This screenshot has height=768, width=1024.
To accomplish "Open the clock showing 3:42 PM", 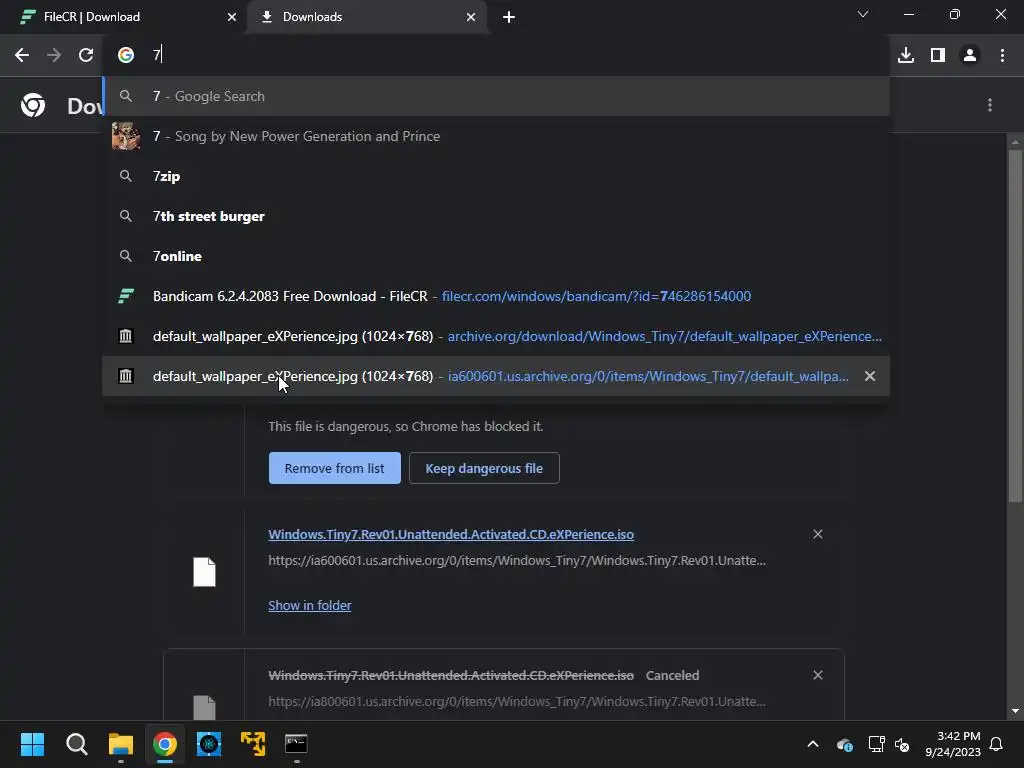I will (953, 744).
